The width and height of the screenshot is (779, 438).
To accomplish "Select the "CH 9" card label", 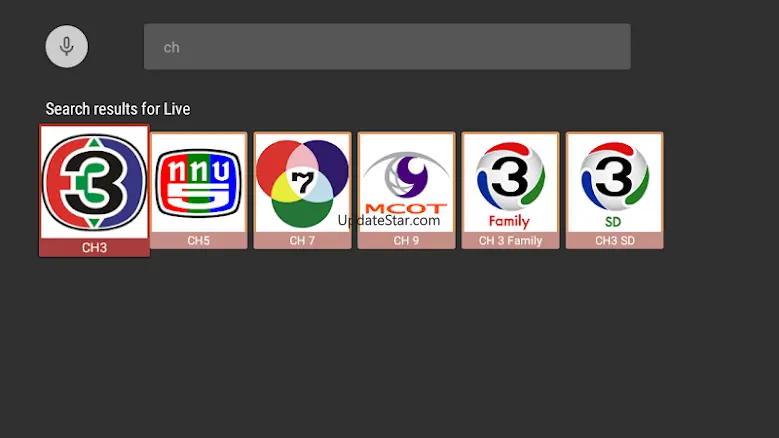I will click(x=406, y=240).
